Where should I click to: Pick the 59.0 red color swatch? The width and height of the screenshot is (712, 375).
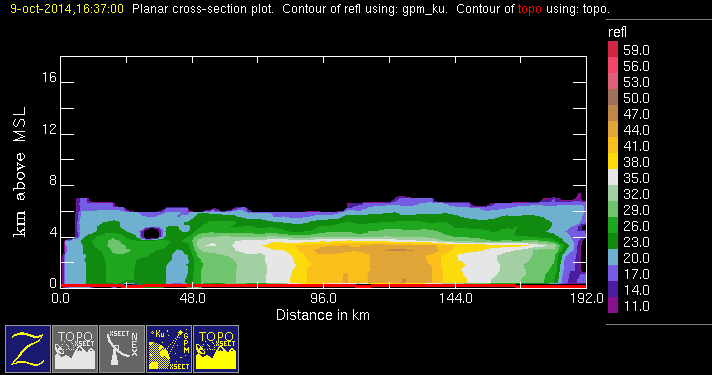point(613,49)
